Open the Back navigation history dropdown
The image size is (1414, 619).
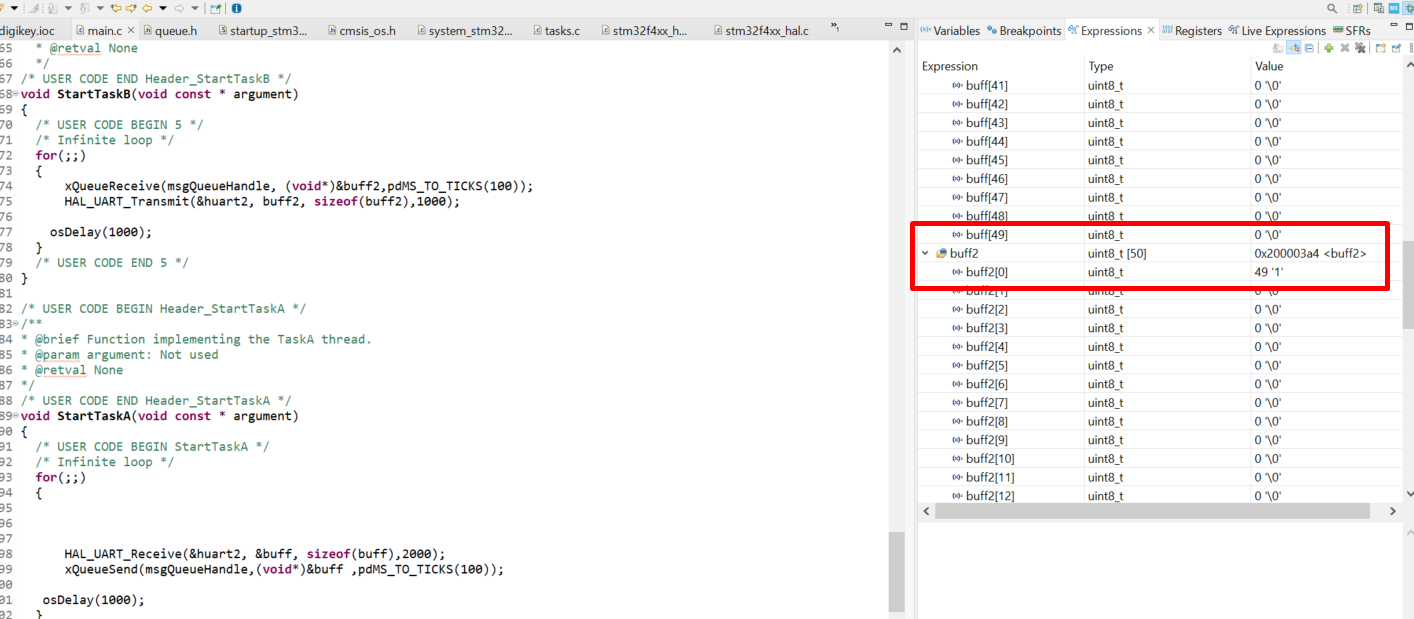click(162, 9)
